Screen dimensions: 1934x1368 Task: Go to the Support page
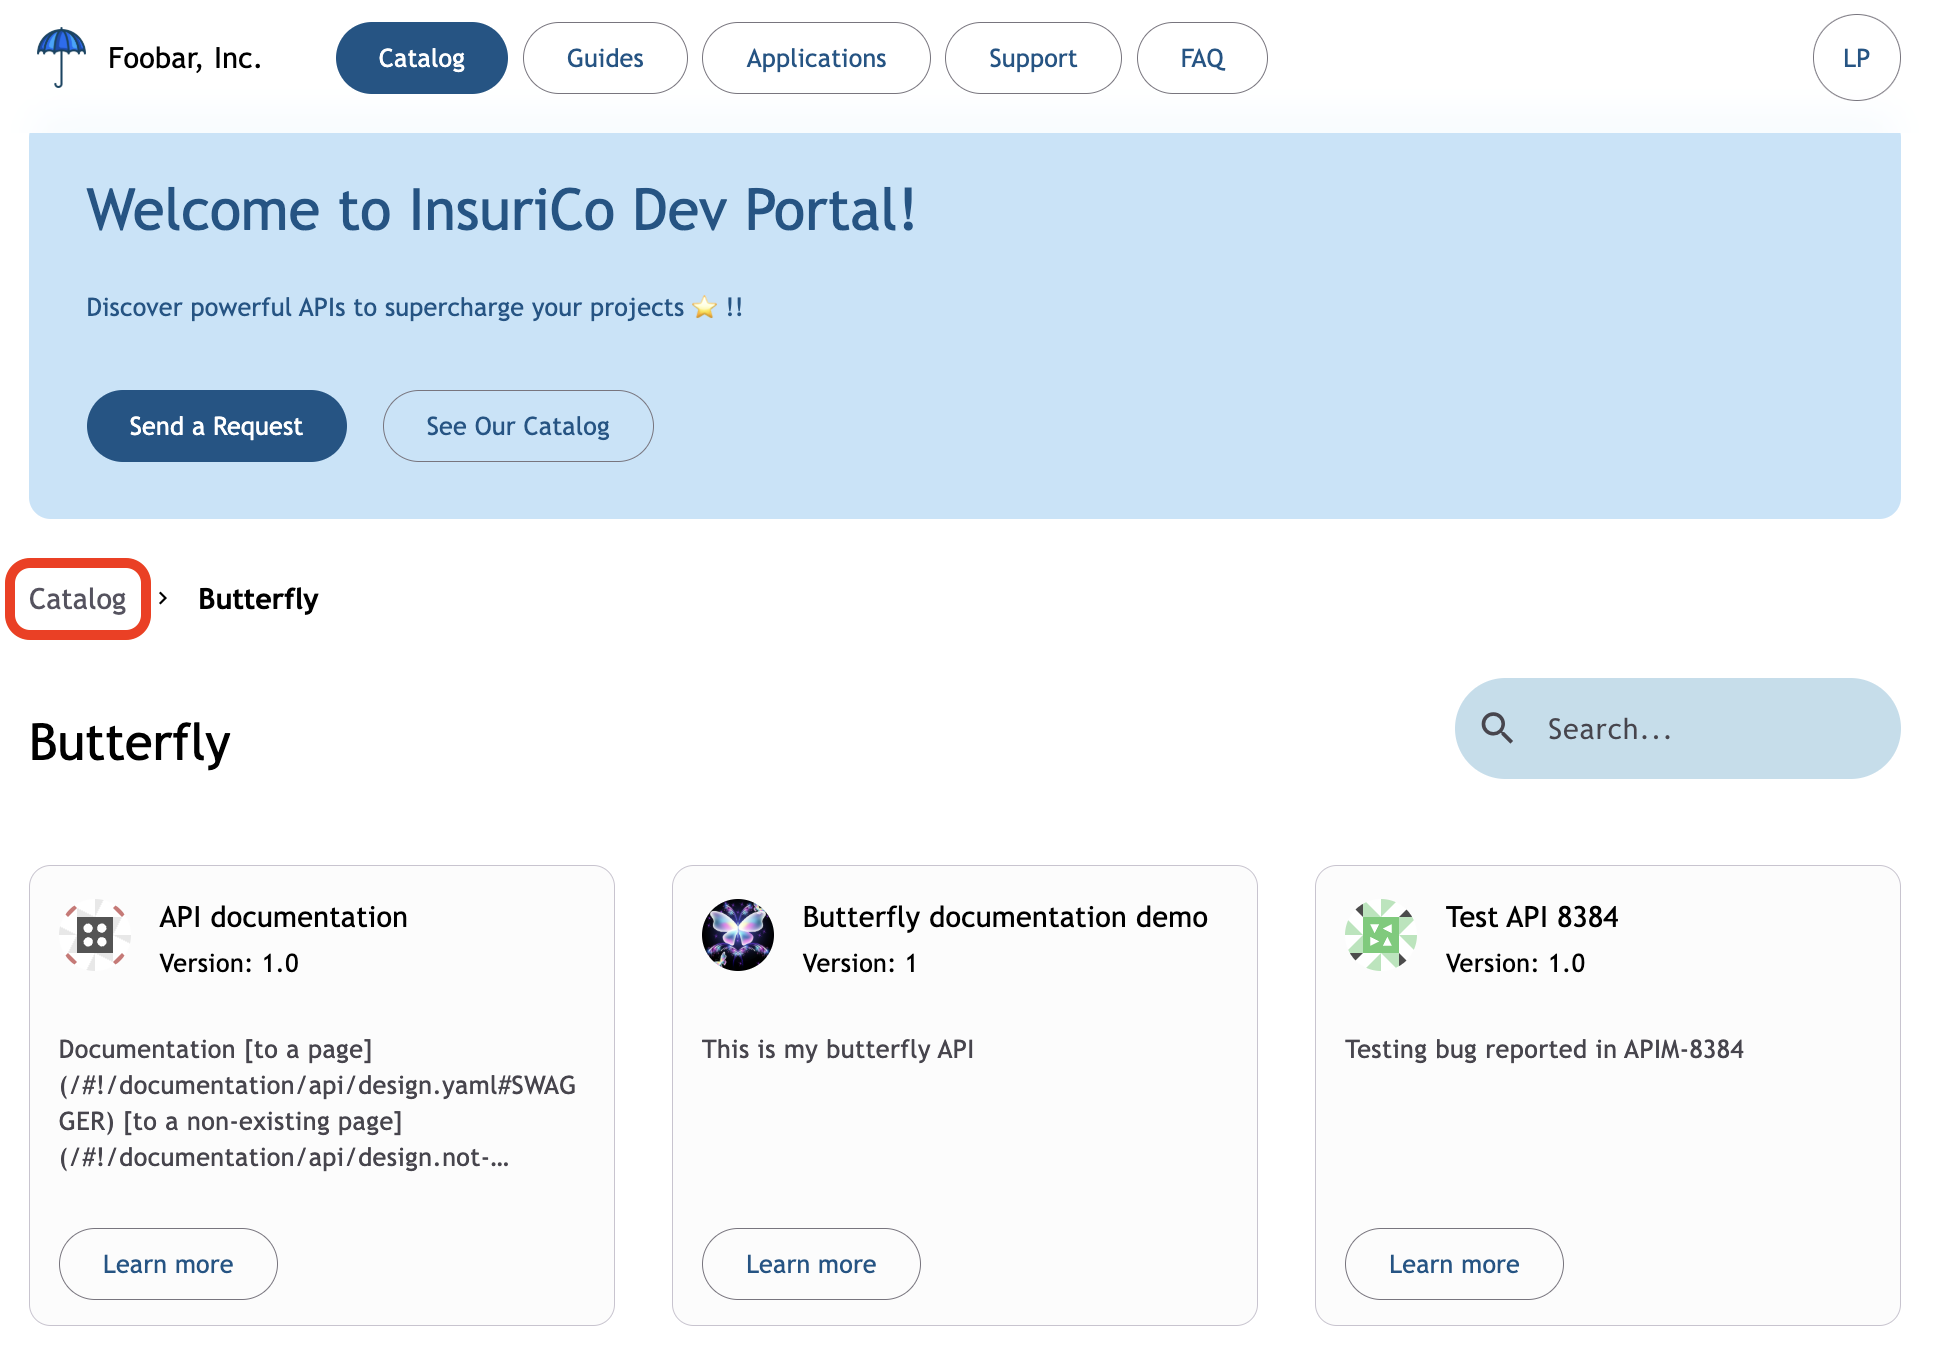(1032, 58)
